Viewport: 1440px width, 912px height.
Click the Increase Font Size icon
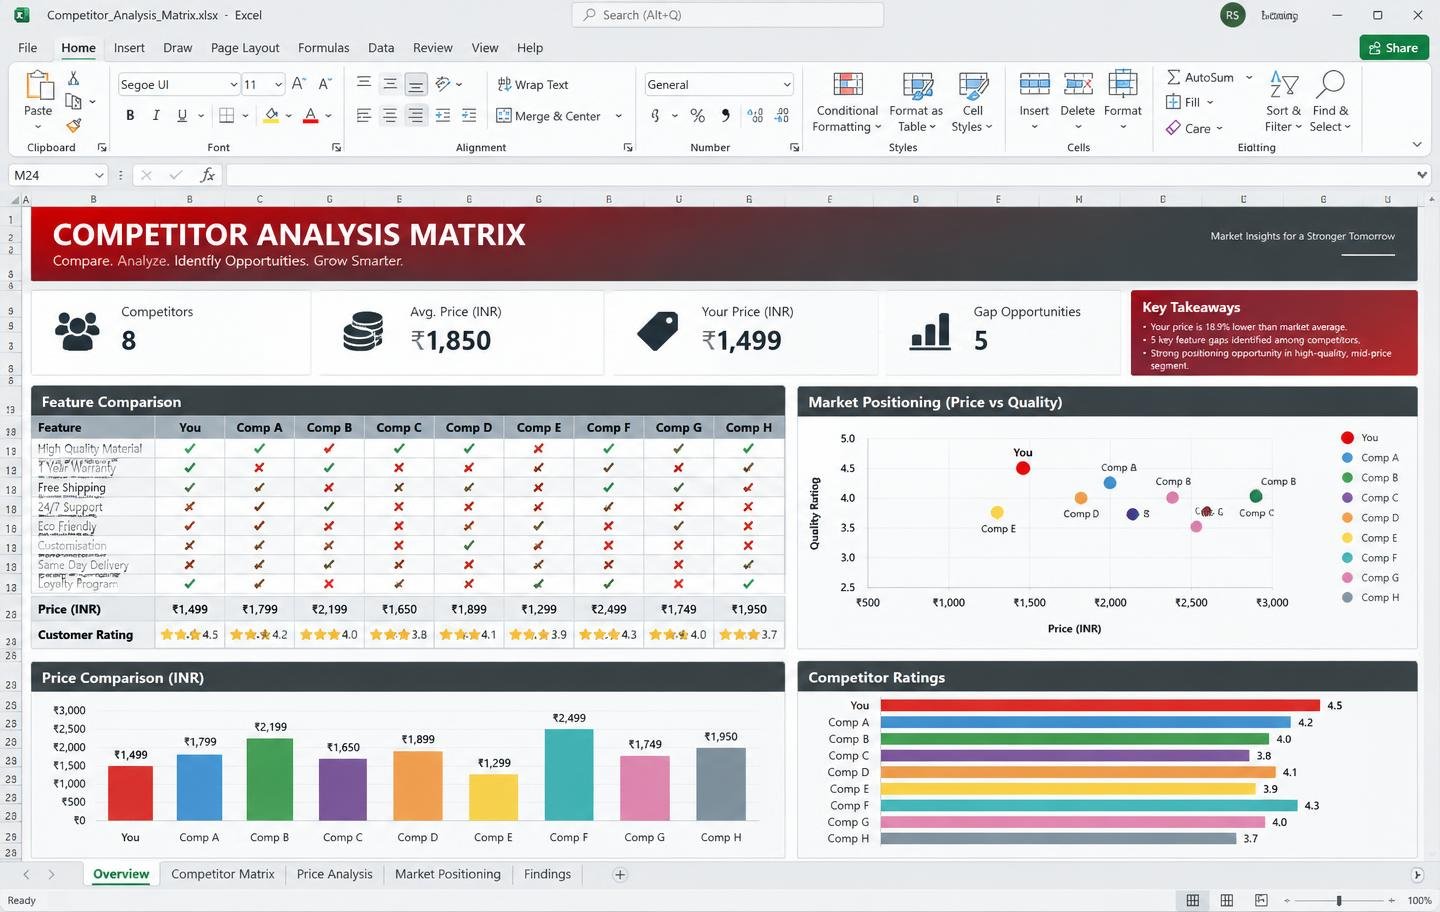pos(298,84)
